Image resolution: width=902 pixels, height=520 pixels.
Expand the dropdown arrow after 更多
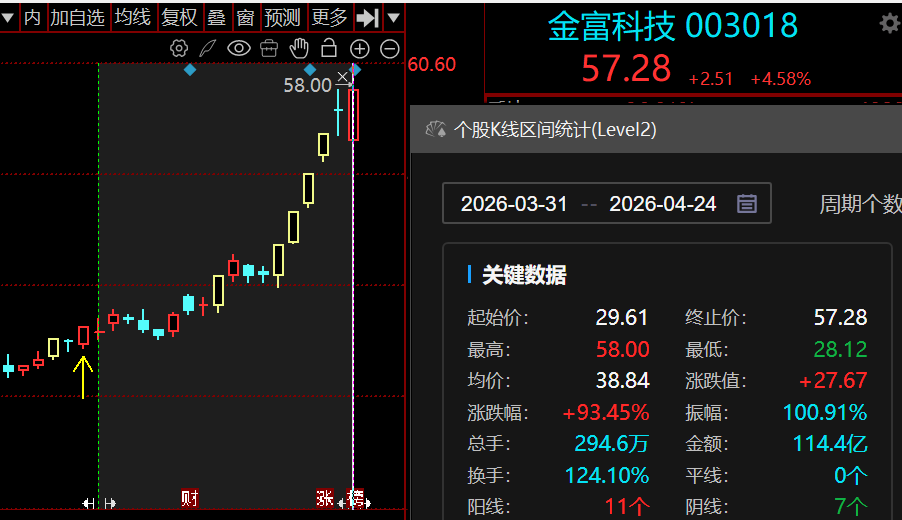click(x=393, y=18)
